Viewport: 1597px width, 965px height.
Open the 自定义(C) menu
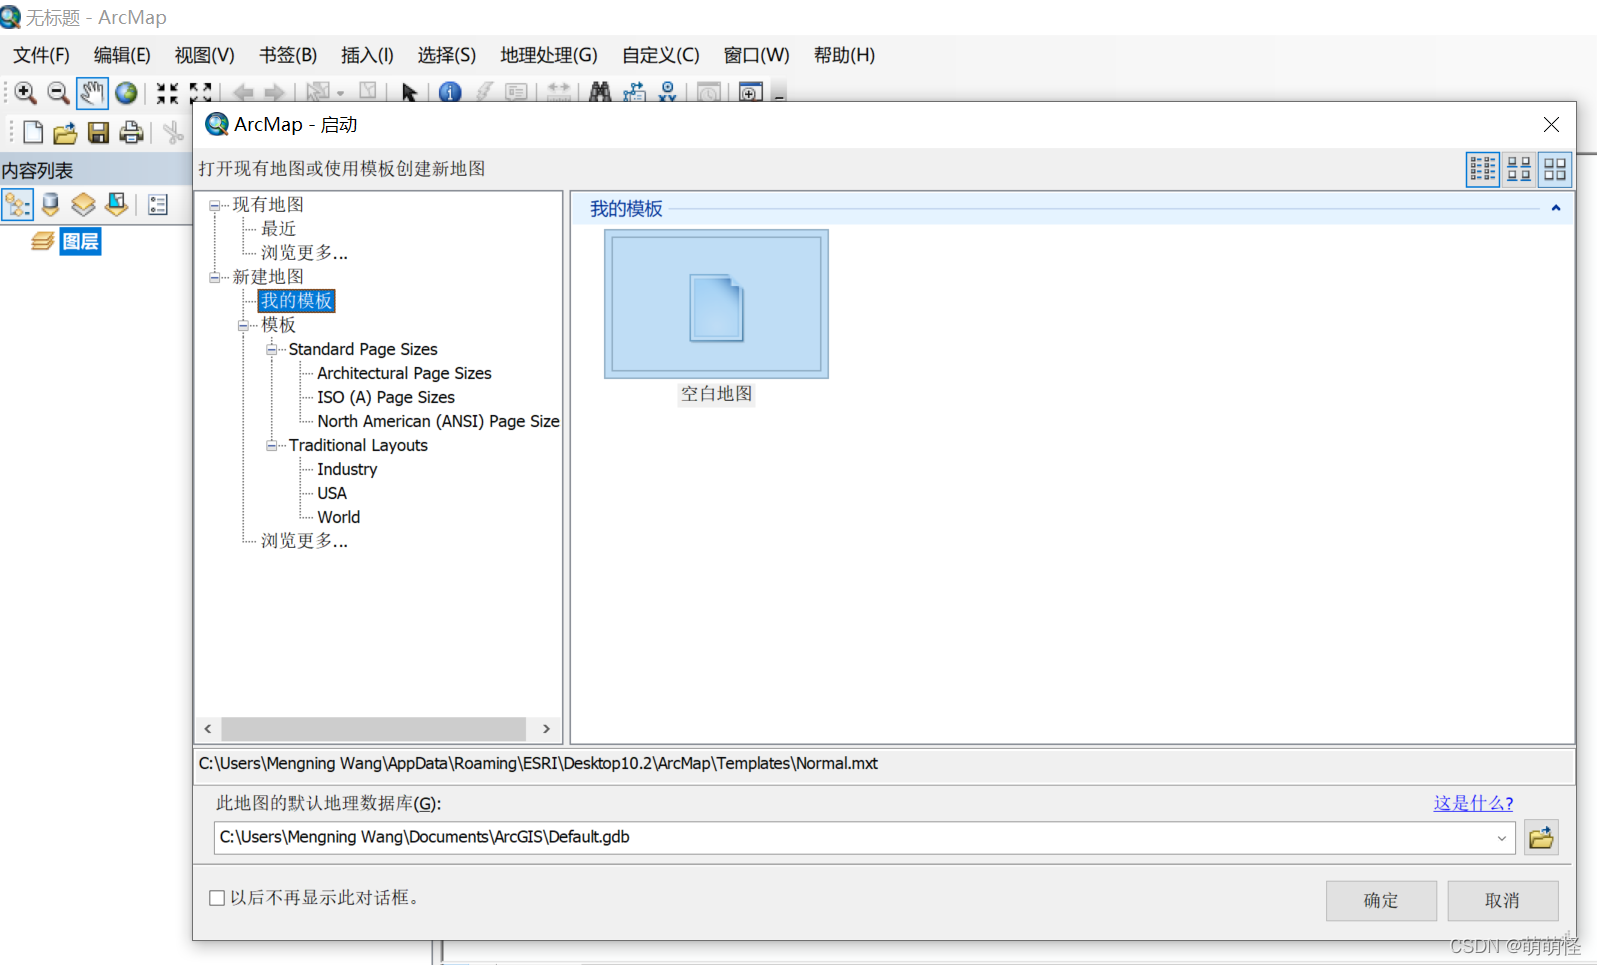660,55
